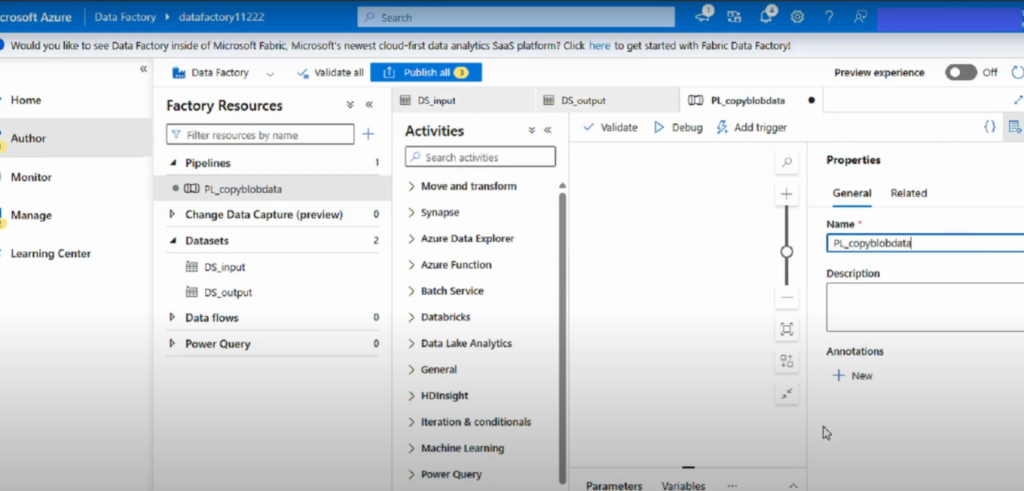Click the collapse canvas arrows icon
Screen dimensions: 1024x491
787,393
